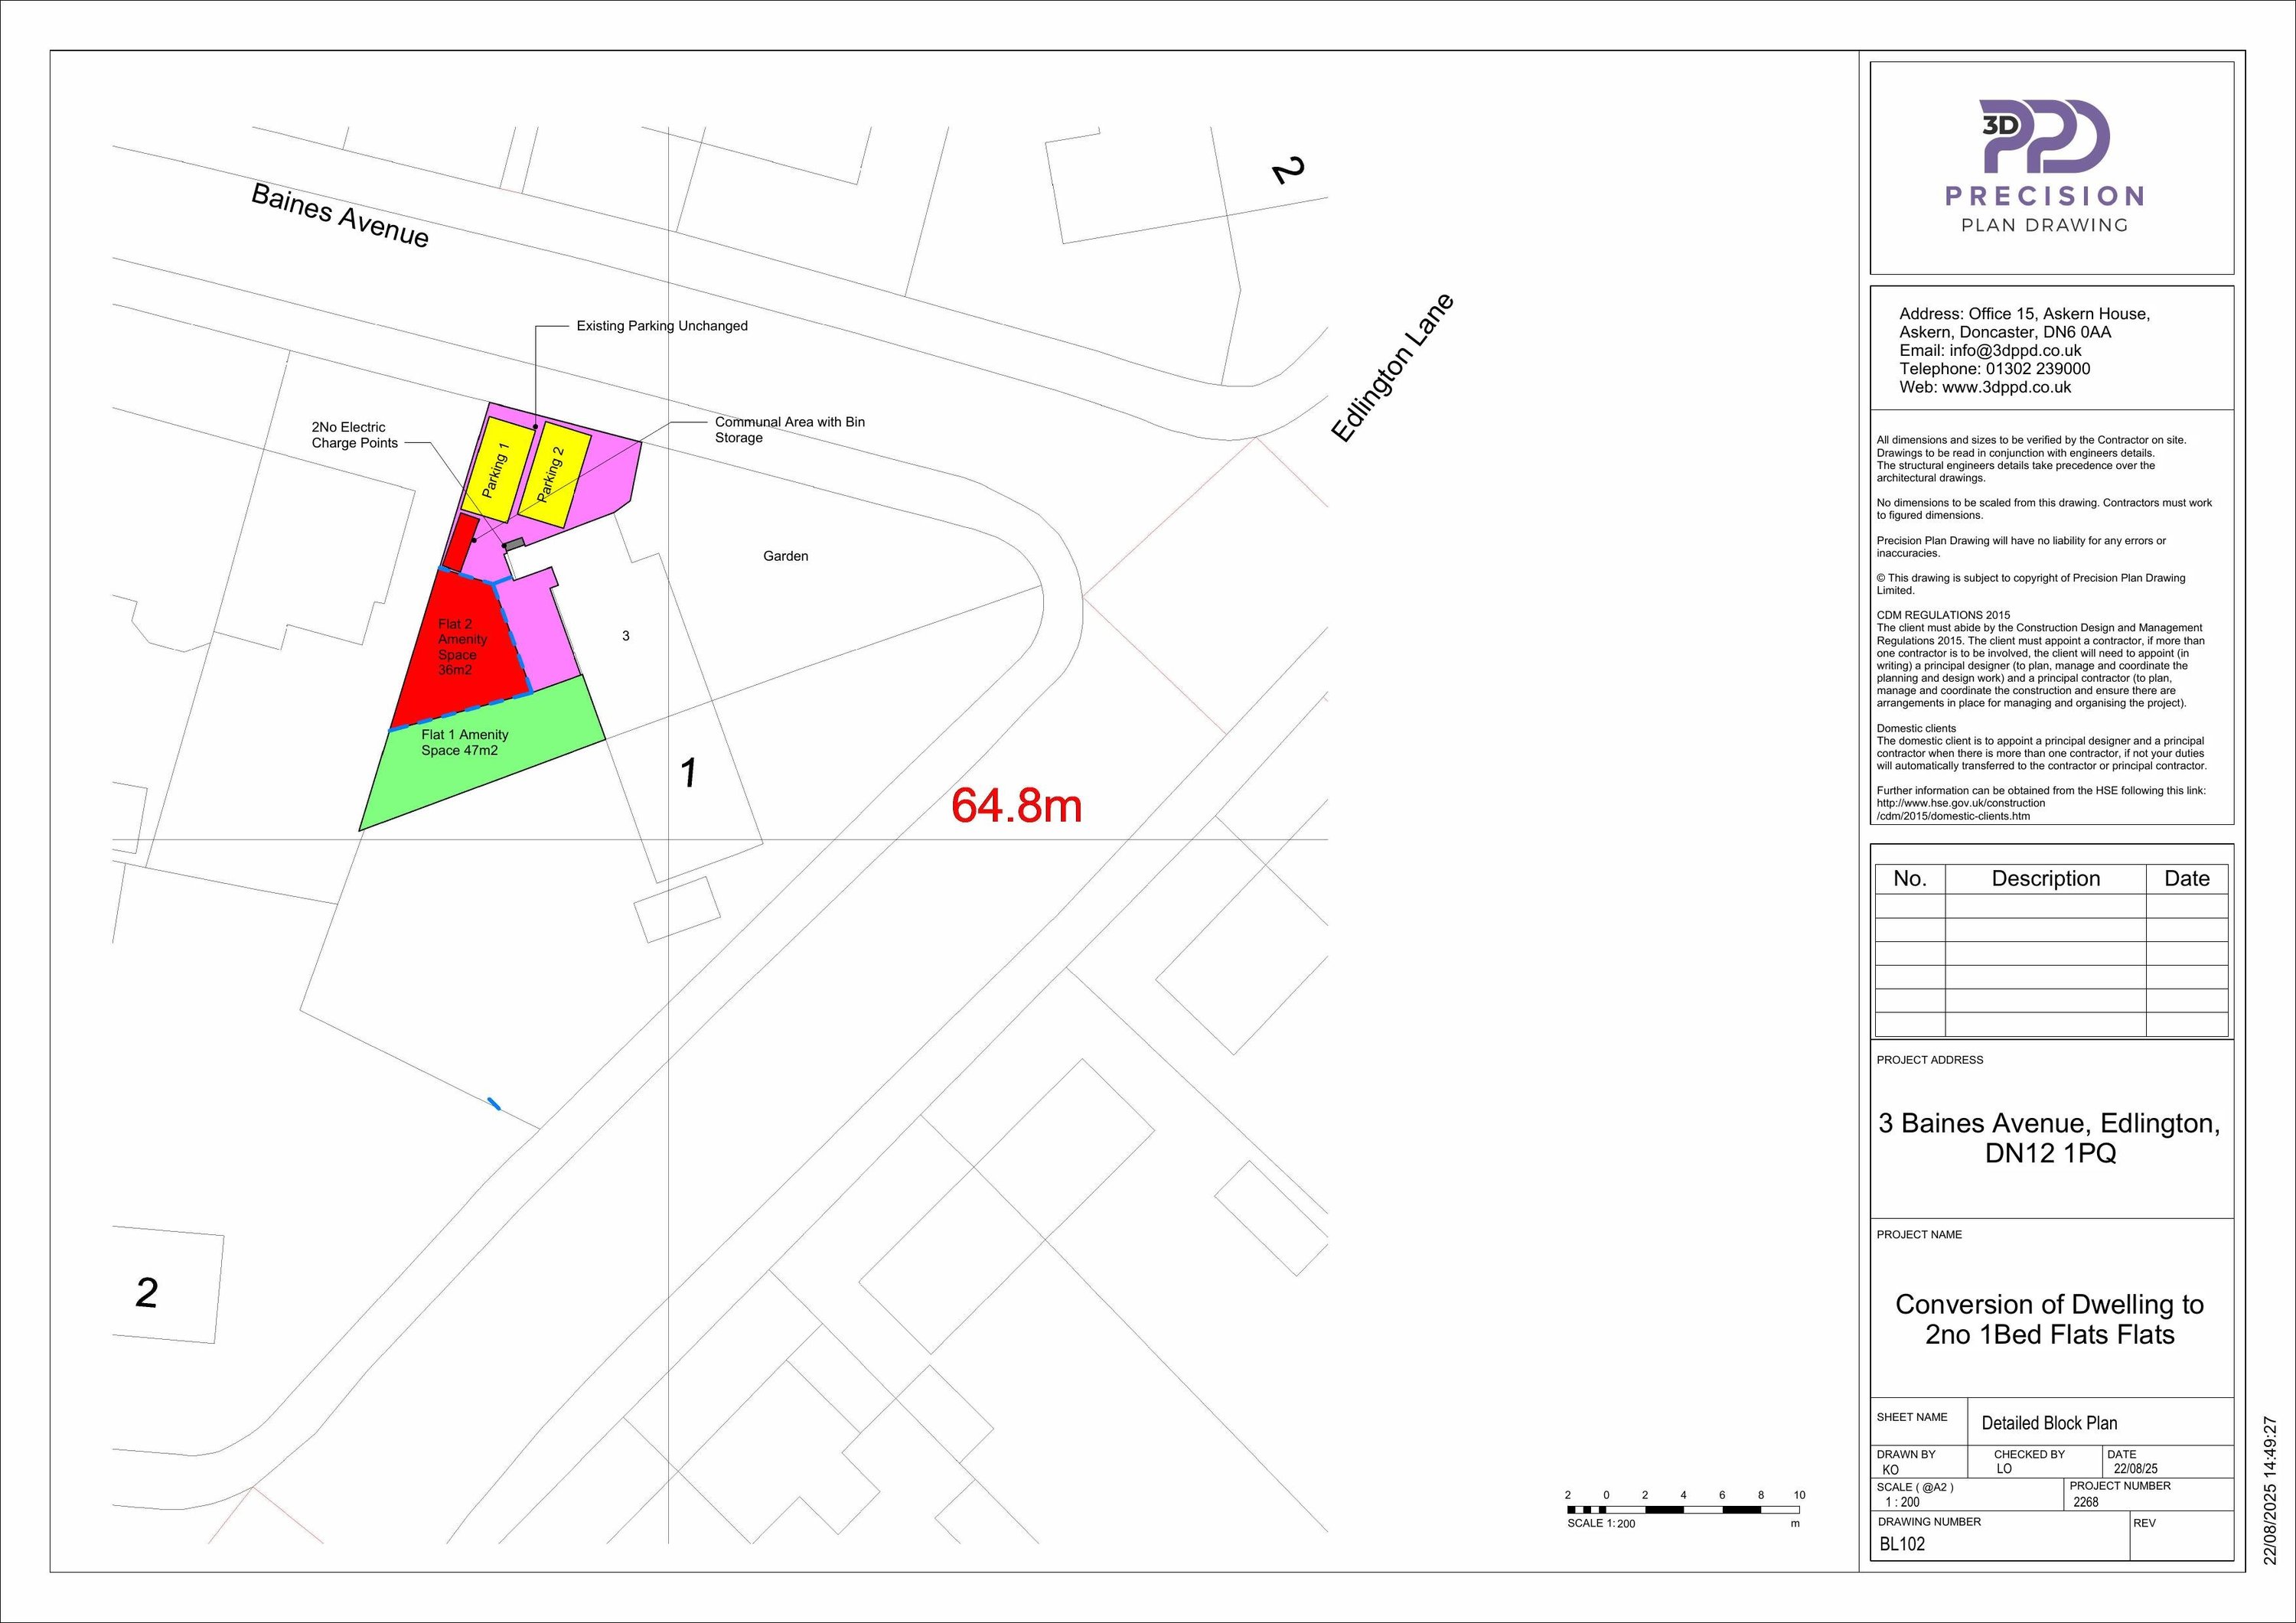Click the Existing Parking Unchanged annotation

(x=661, y=326)
